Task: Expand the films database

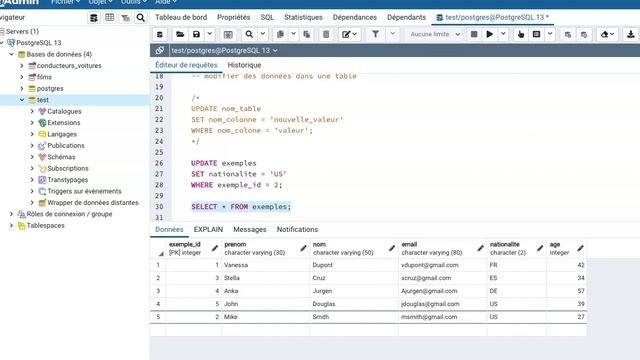Action: click(x=22, y=77)
